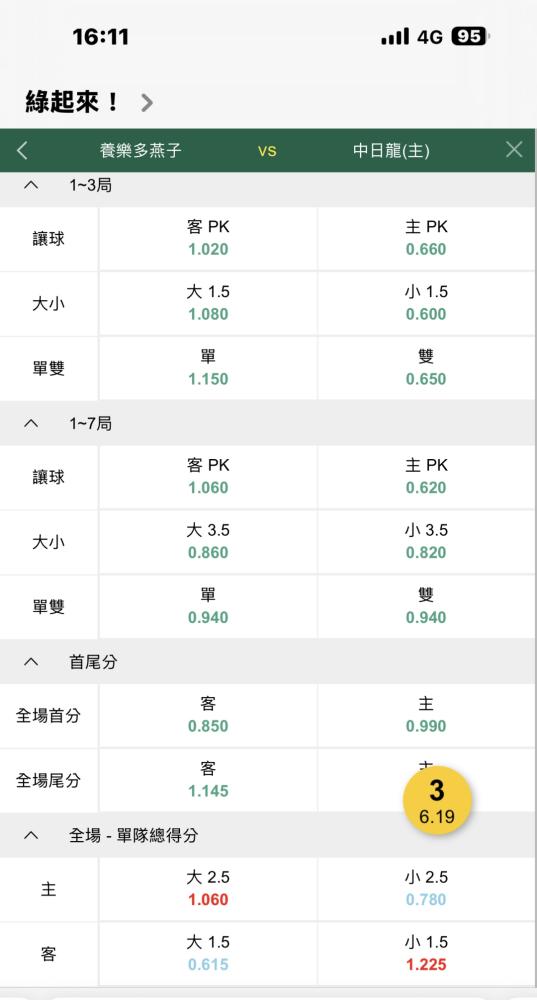Image resolution: width=537 pixels, height=1000 pixels.
Task: Pick 大 1.5 at 1.080 odds
Action: tap(208, 304)
